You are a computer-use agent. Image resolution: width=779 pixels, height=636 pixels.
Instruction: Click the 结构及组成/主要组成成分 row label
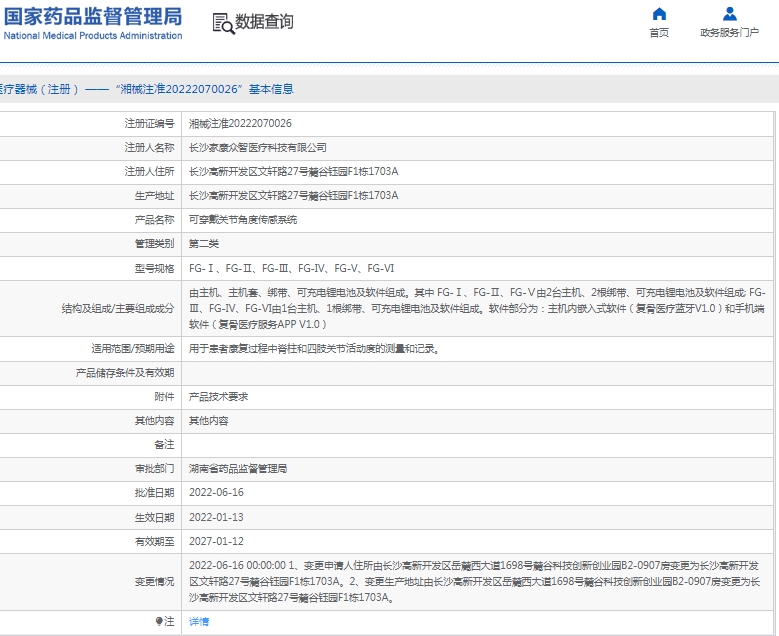(118, 309)
